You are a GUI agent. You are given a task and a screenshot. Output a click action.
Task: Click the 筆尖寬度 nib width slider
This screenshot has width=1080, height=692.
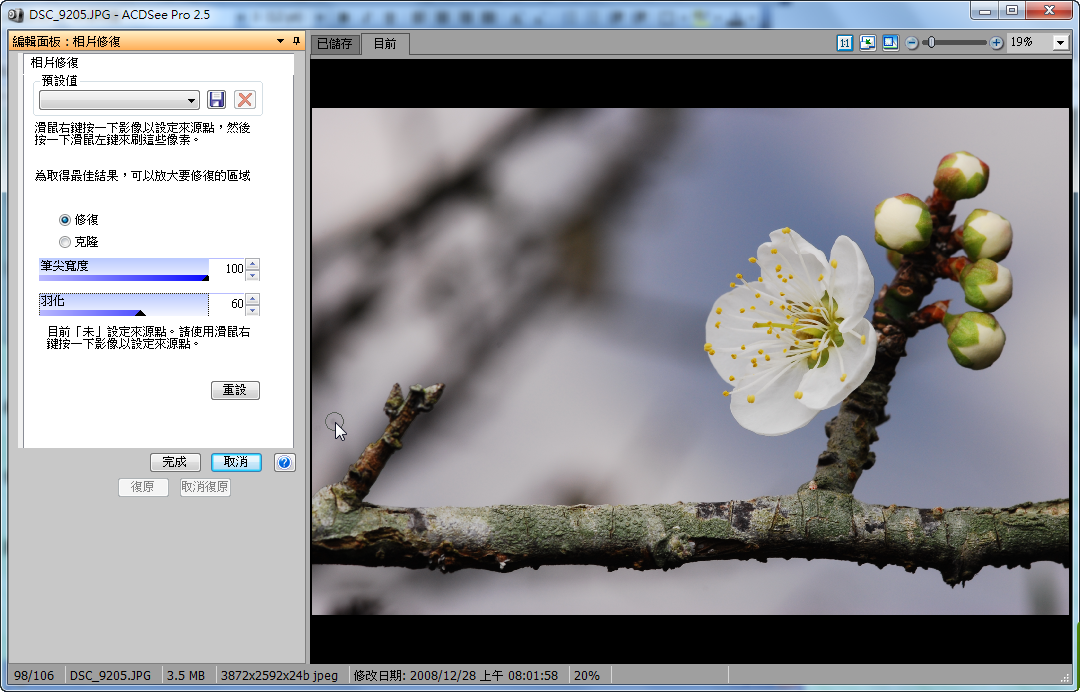123,270
